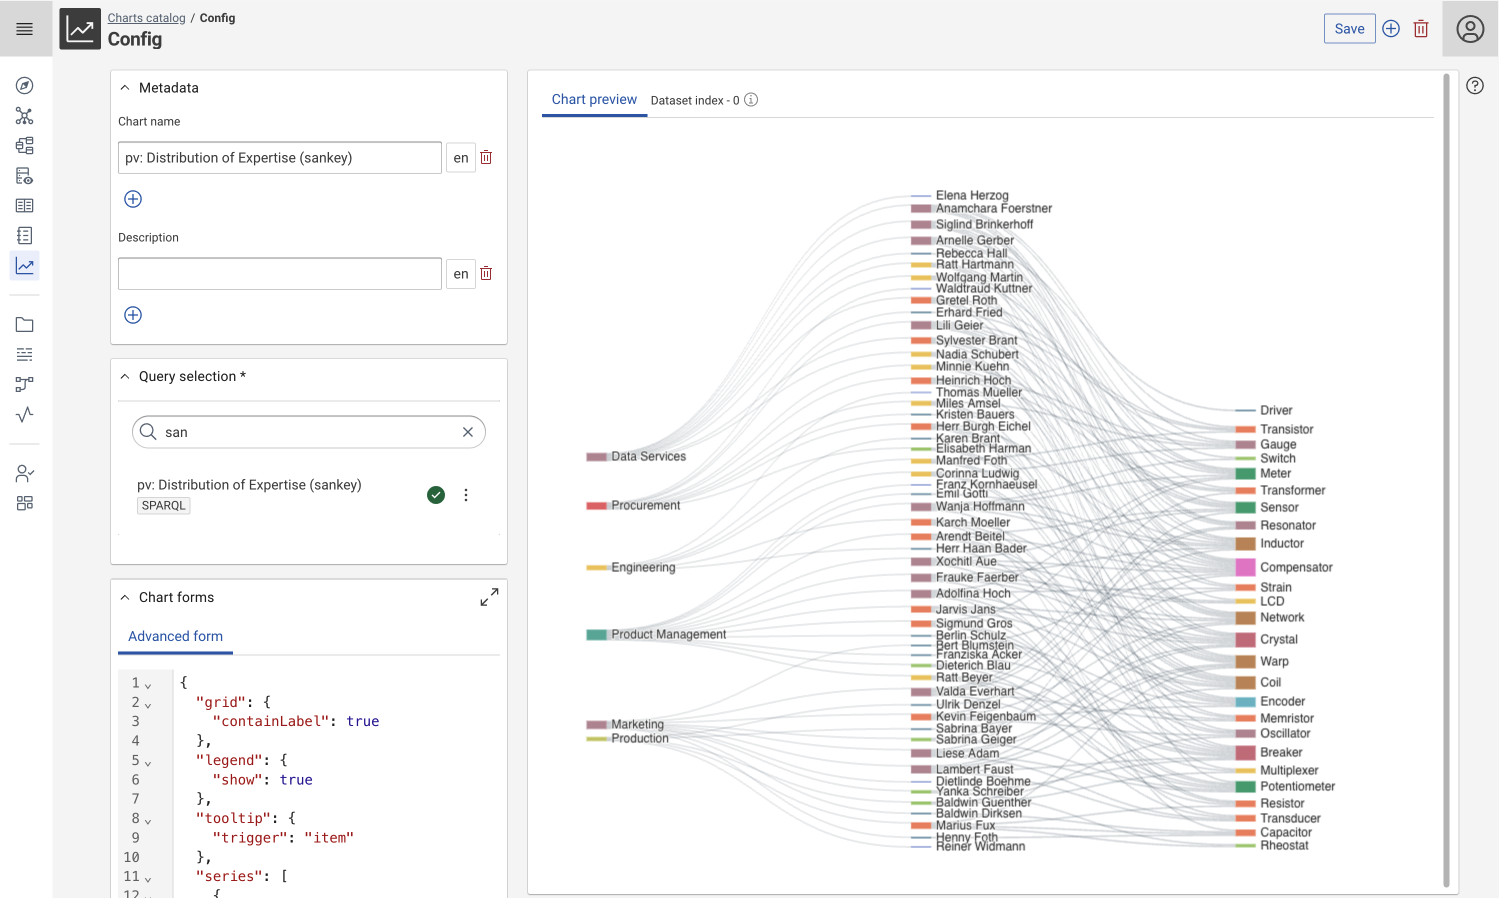This screenshot has height=898, width=1499.
Task: Open the navigation hamburger menu
Action: (x=25, y=27)
